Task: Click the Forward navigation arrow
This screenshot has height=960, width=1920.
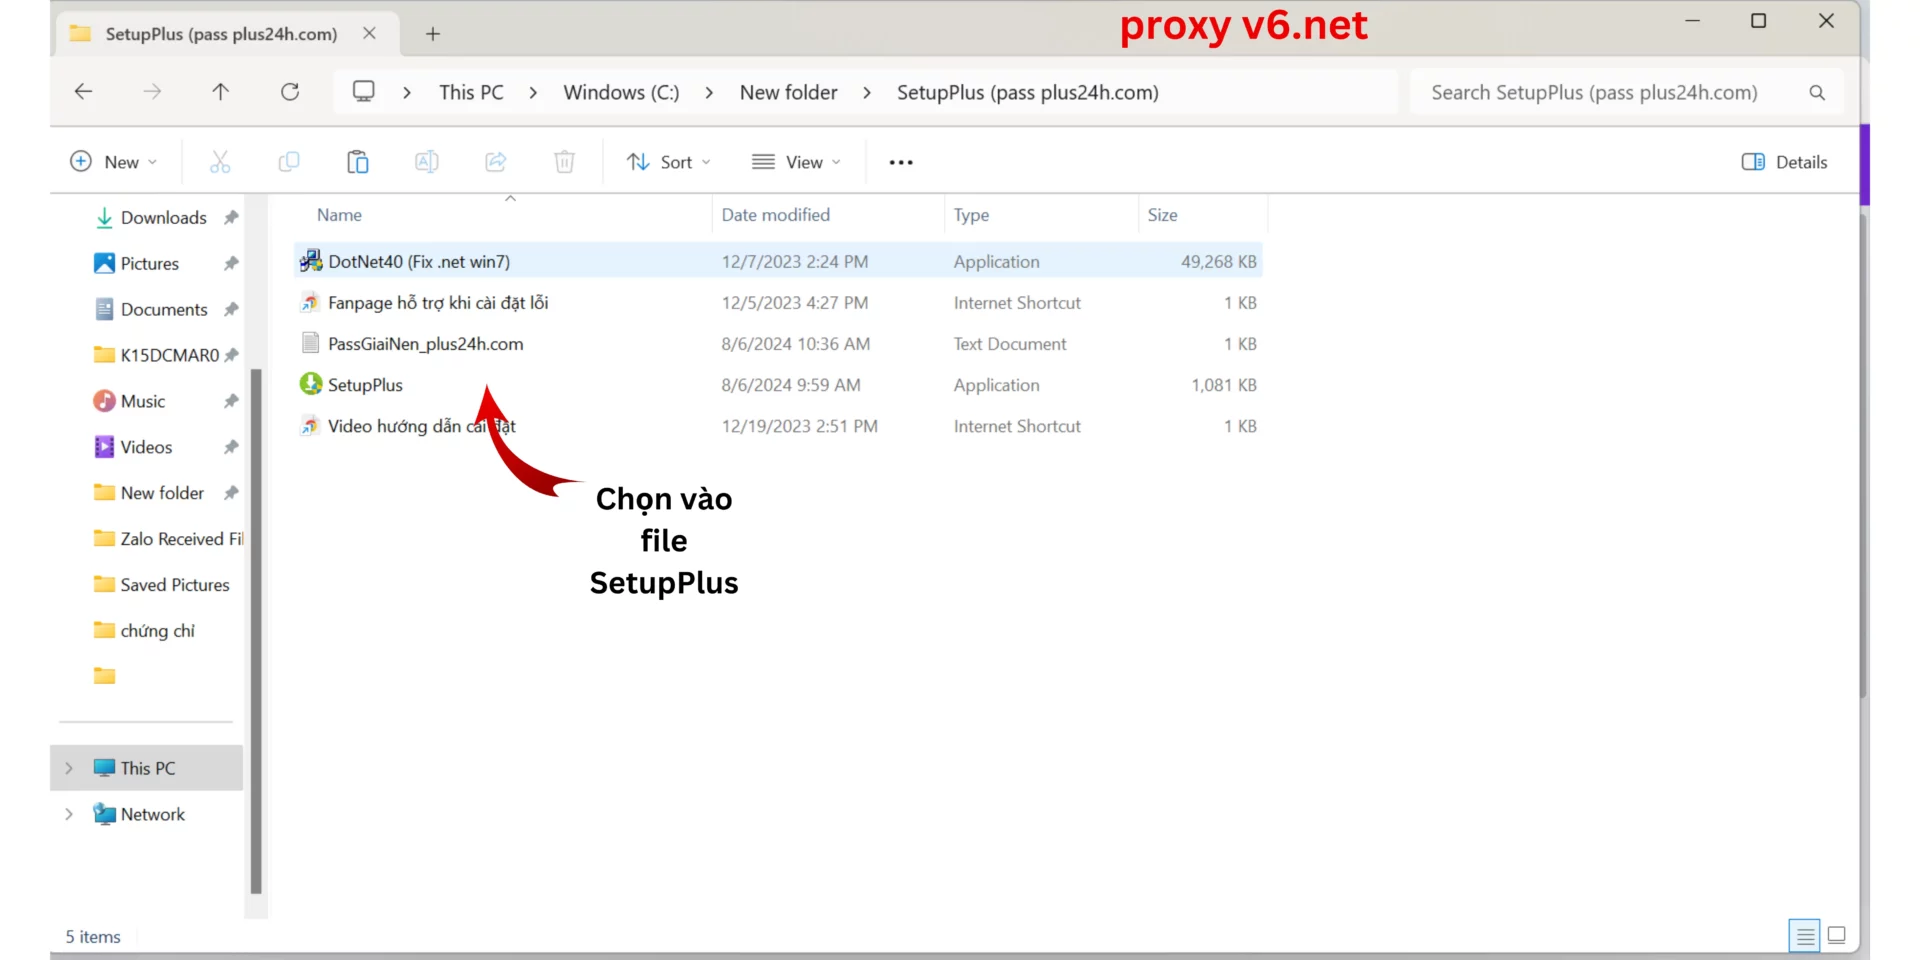Action: coord(152,92)
